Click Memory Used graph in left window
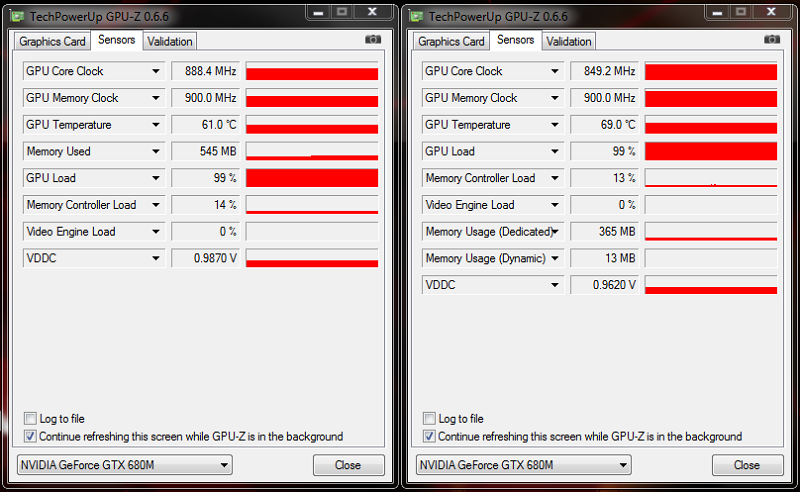Viewport: 800px width, 492px height. [312, 151]
